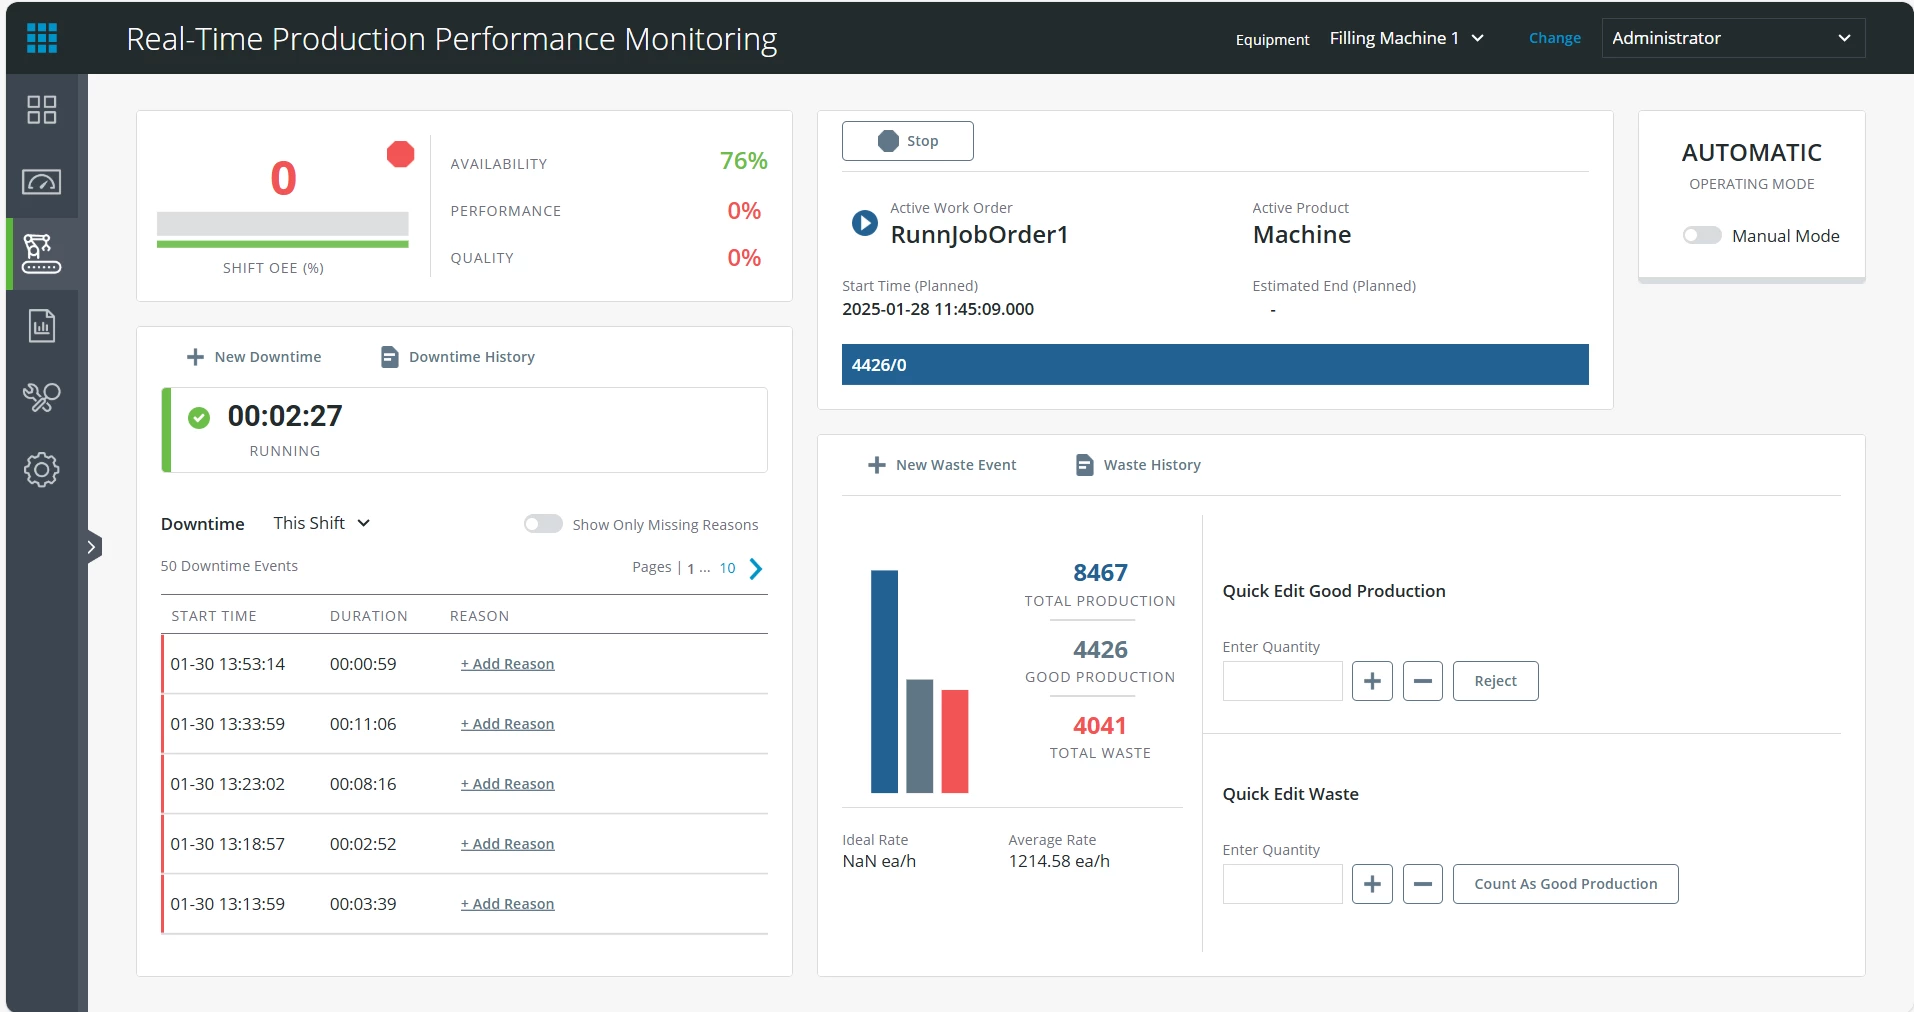Viewport: 1914px width, 1012px height.
Task: Click Count As Good Production button
Action: click(x=1566, y=884)
